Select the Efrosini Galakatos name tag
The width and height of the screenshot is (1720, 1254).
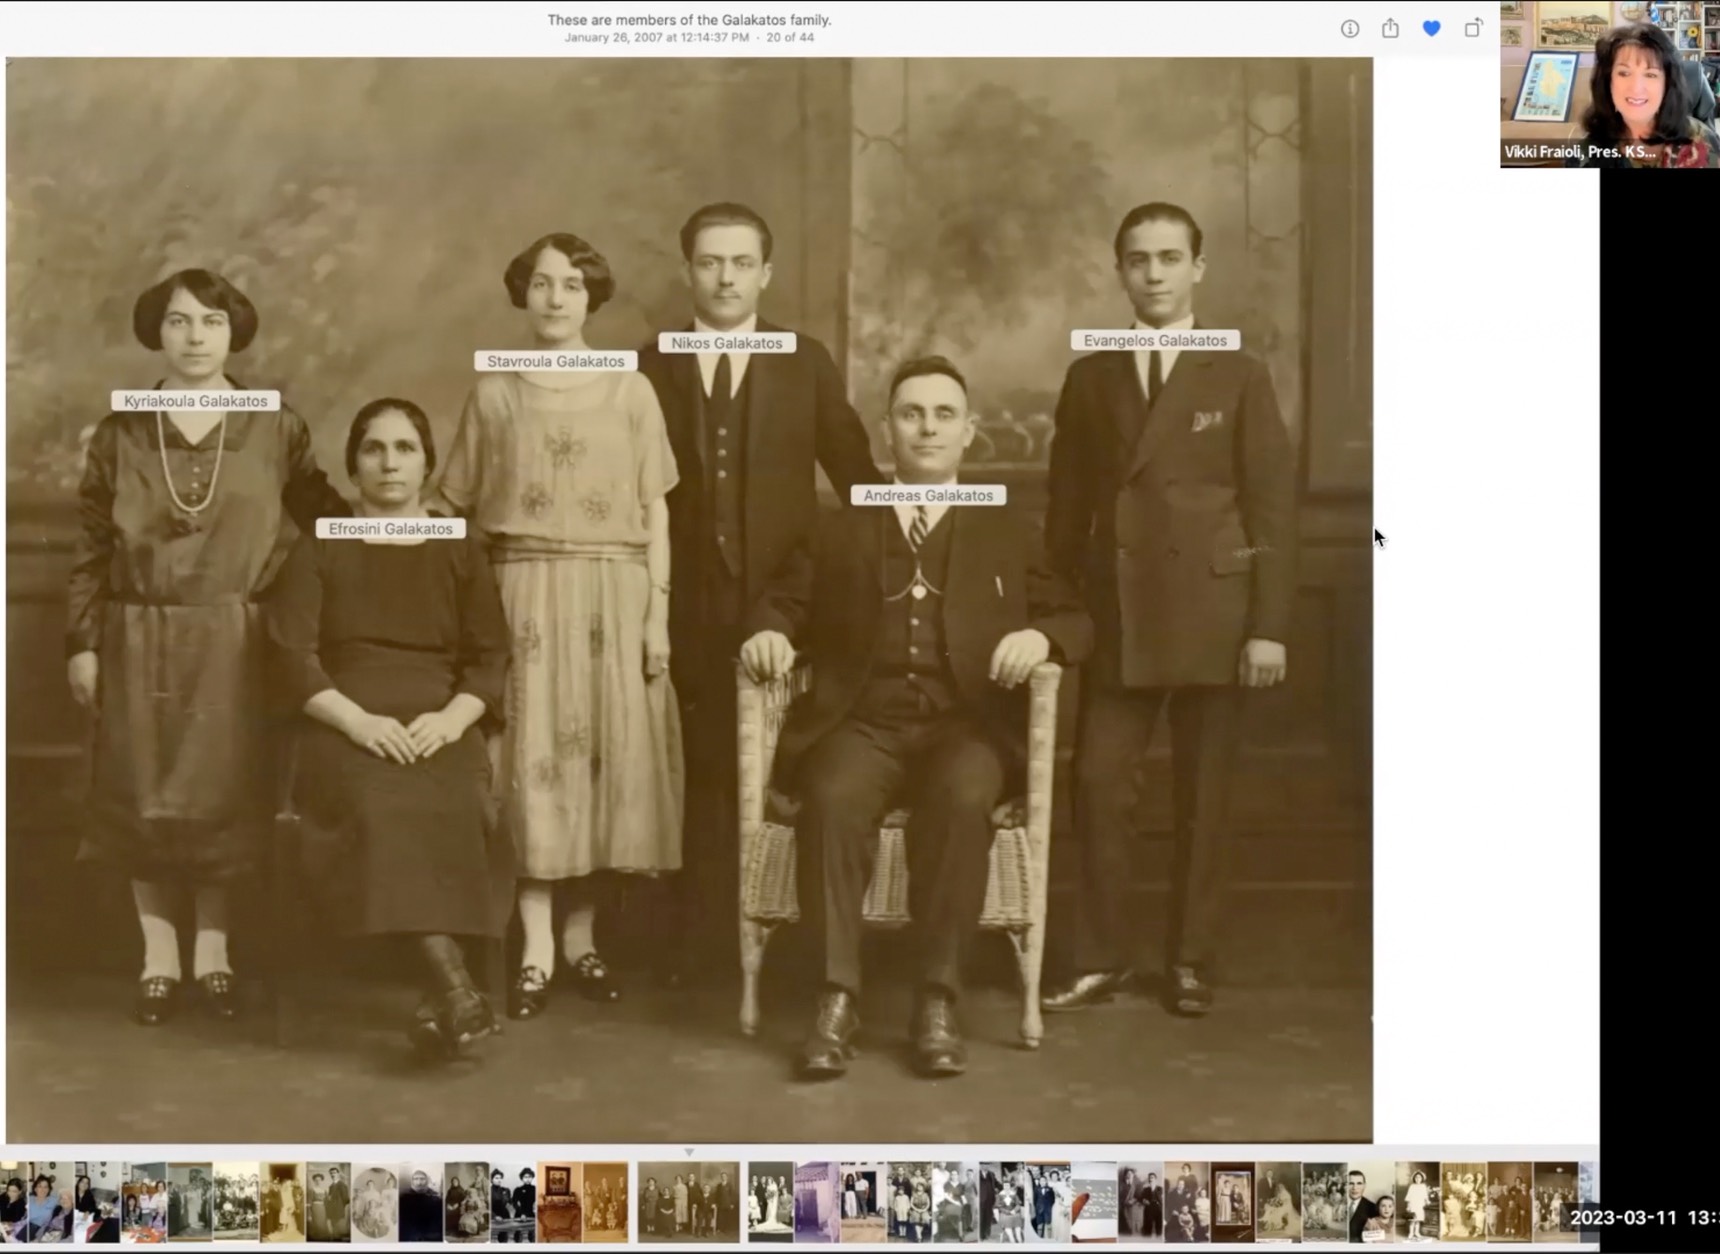click(x=390, y=529)
